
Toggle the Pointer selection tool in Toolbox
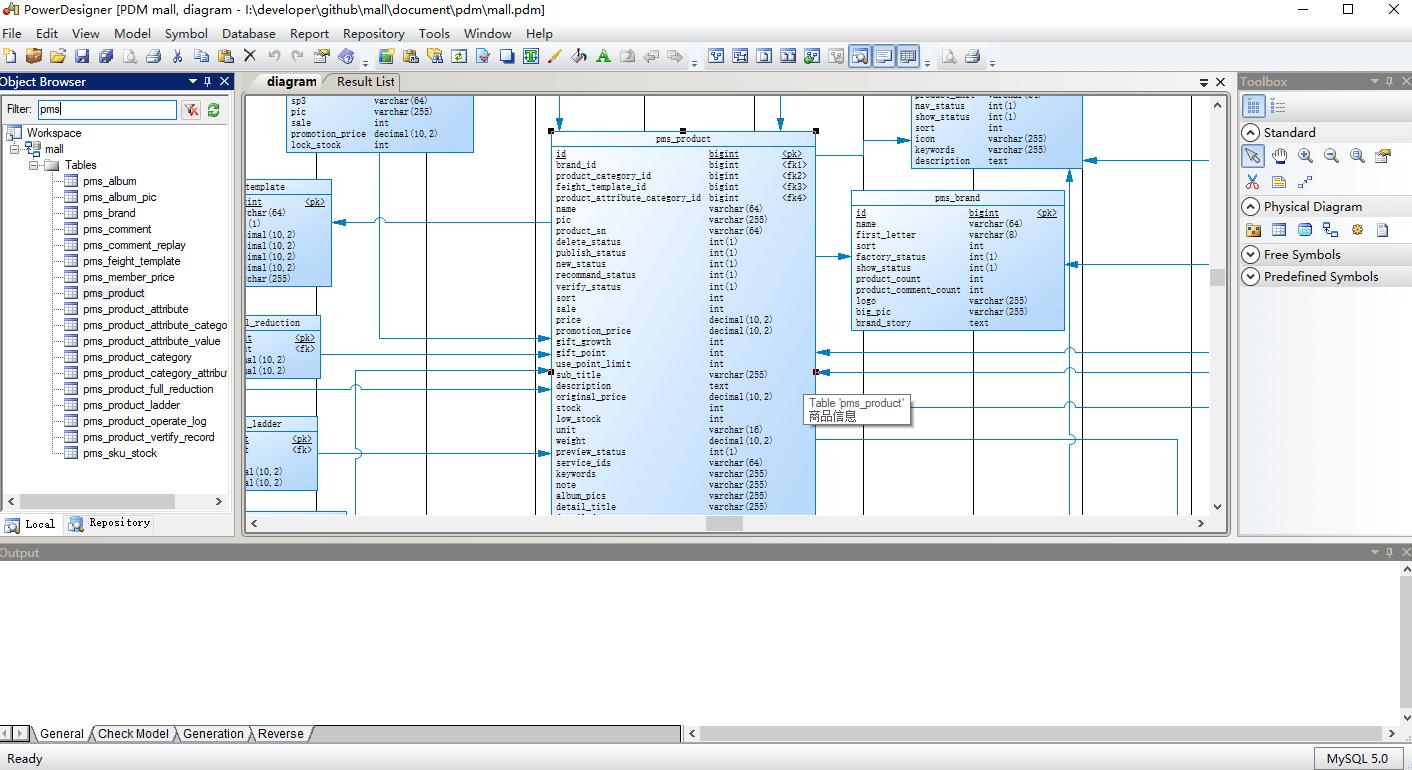click(1252, 156)
